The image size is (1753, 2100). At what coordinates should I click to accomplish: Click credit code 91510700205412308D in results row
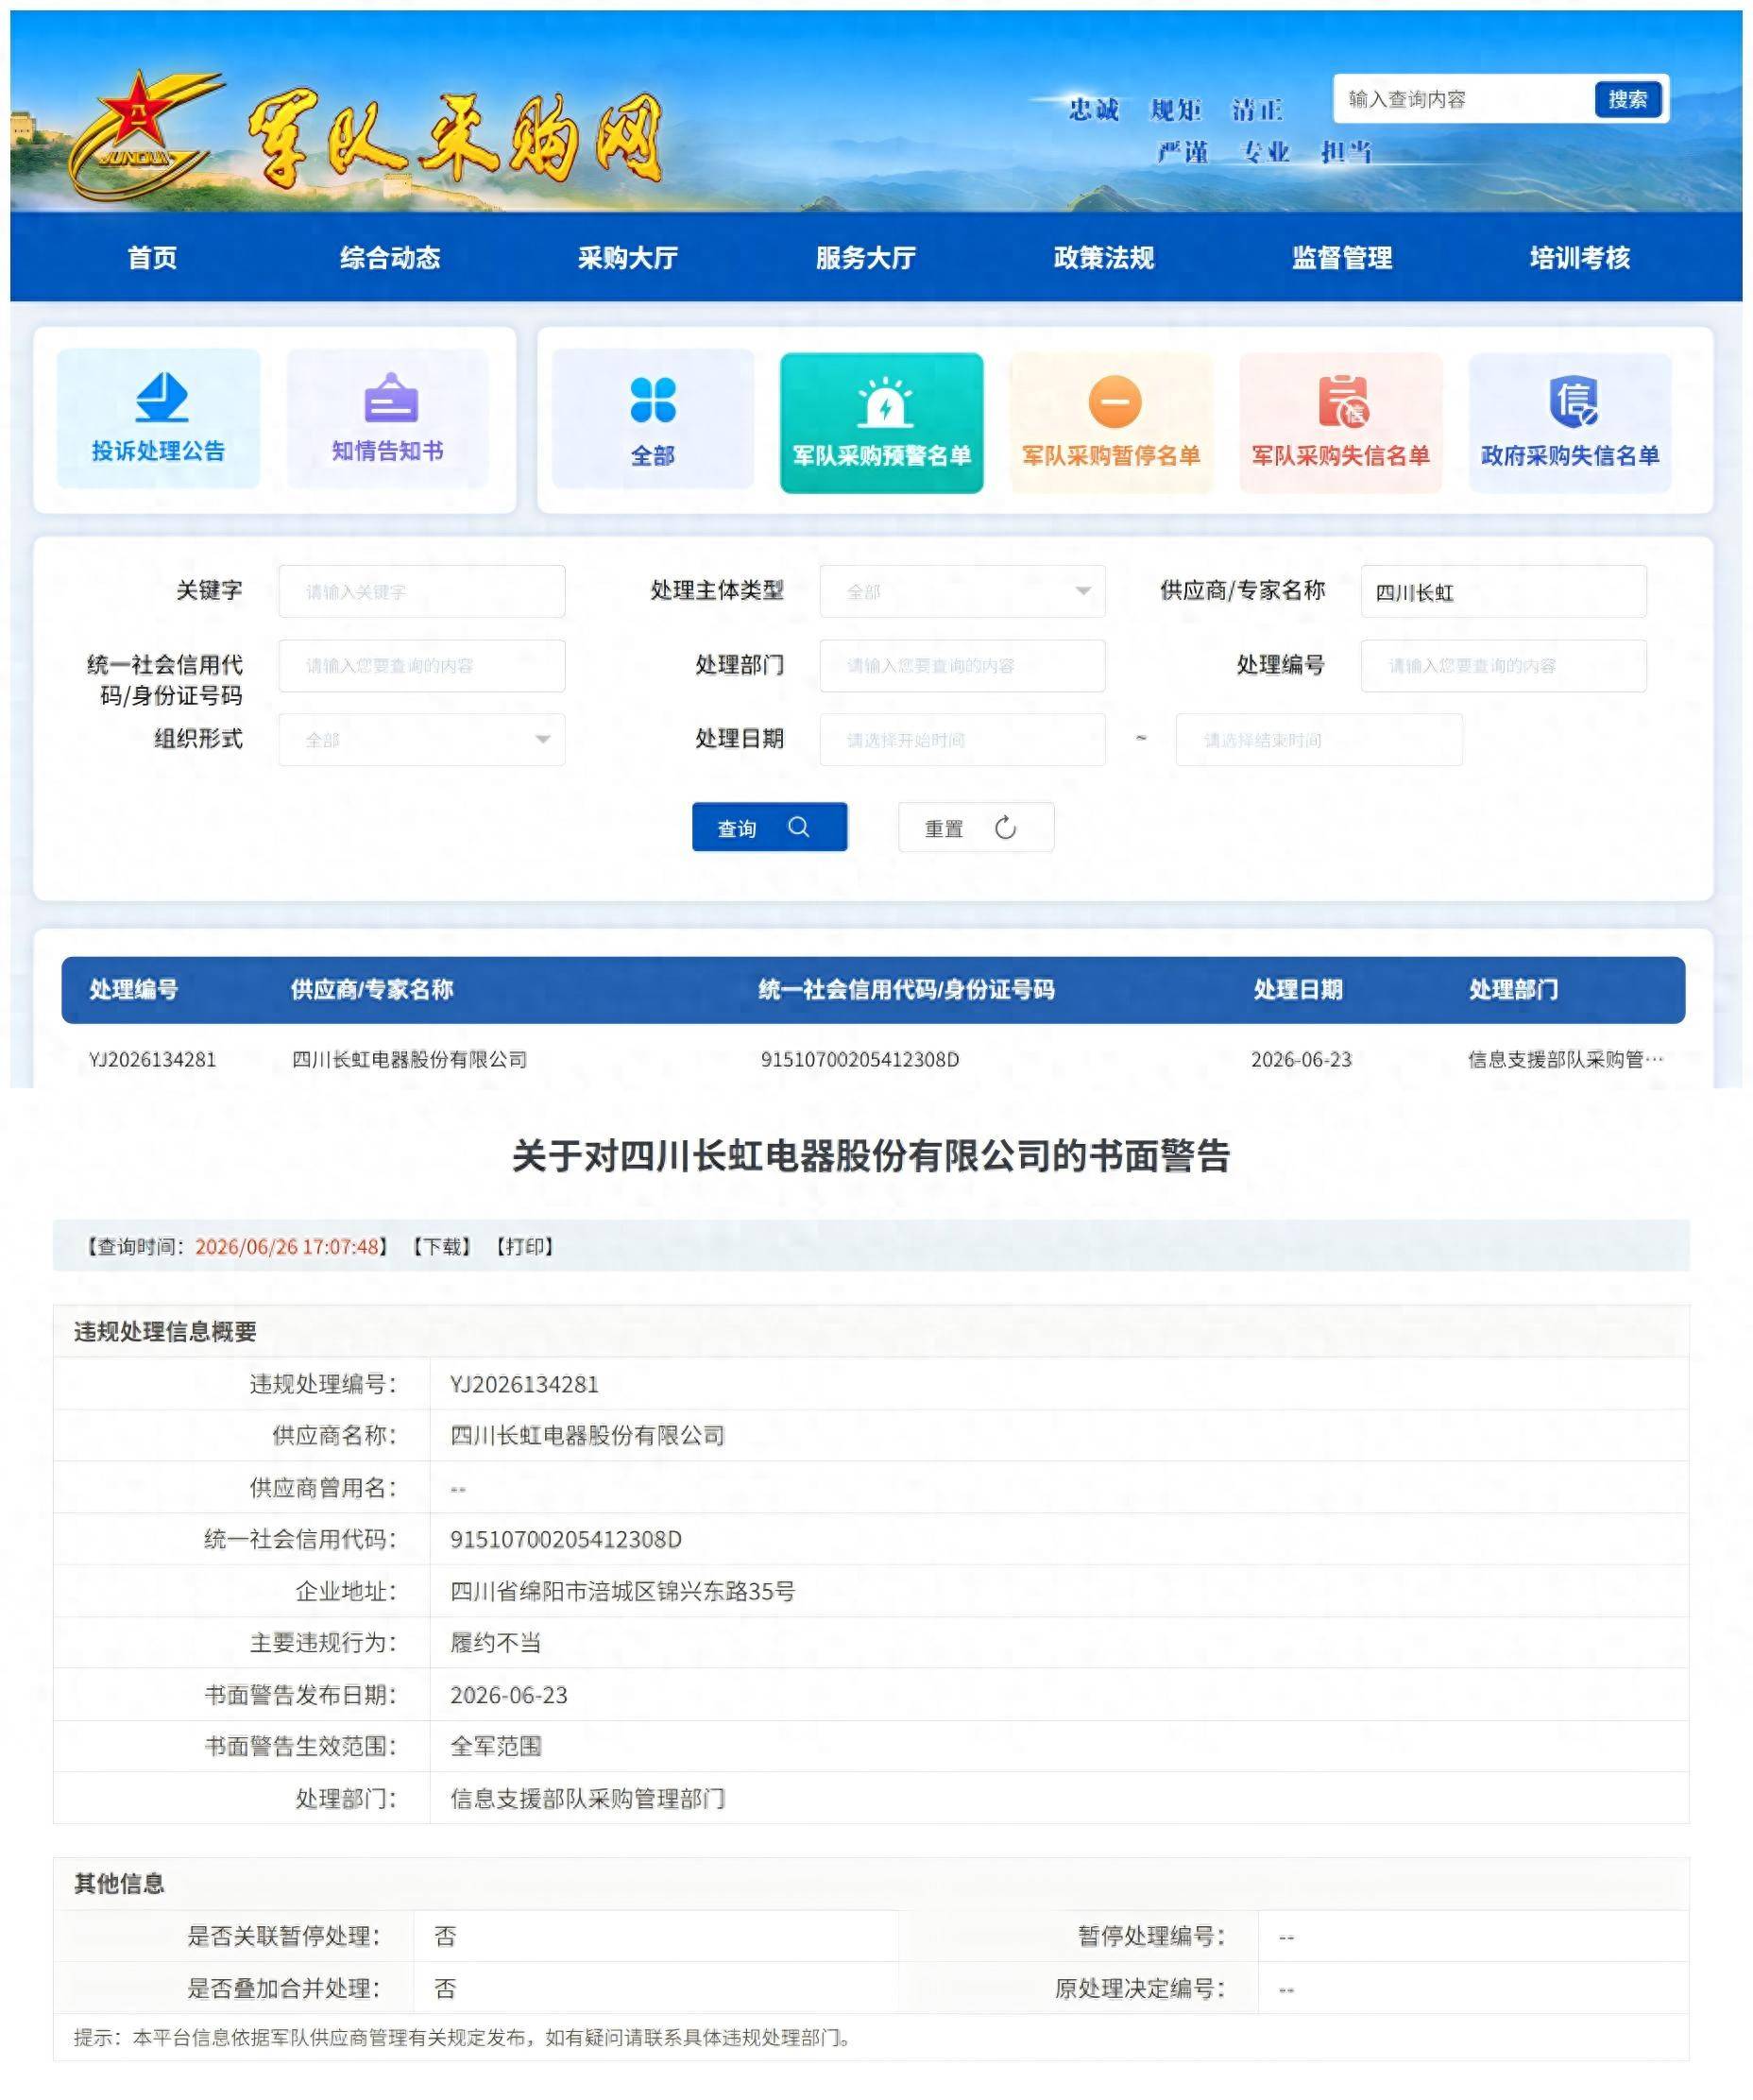click(x=860, y=1060)
